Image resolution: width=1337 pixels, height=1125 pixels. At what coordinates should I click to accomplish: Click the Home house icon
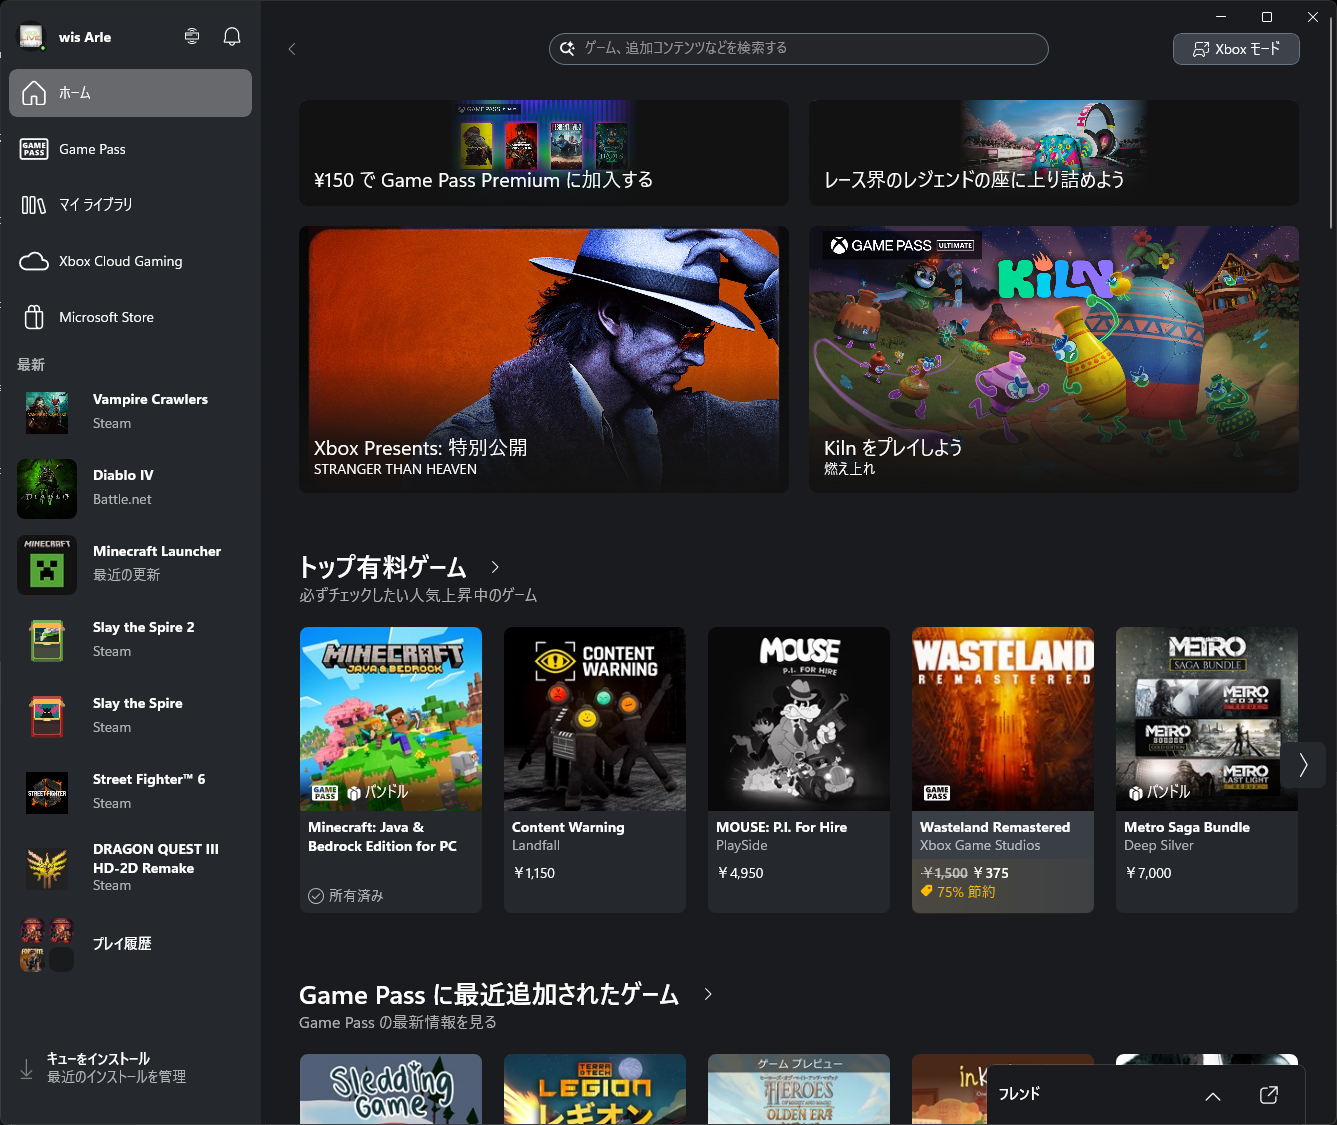pos(34,93)
